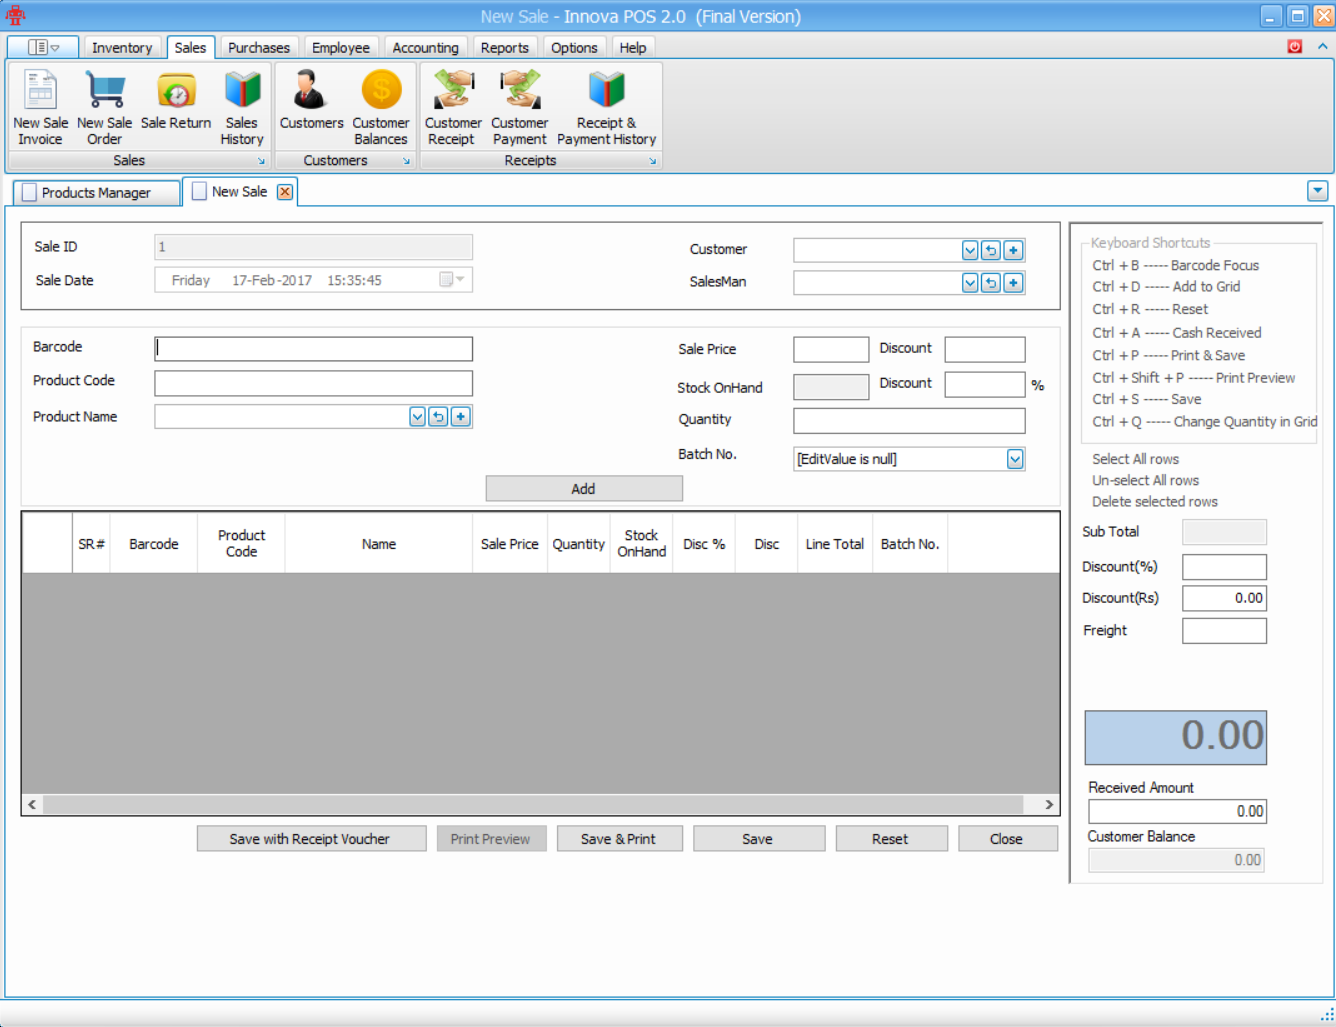Click the red power icon at top right

click(1295, 46)
